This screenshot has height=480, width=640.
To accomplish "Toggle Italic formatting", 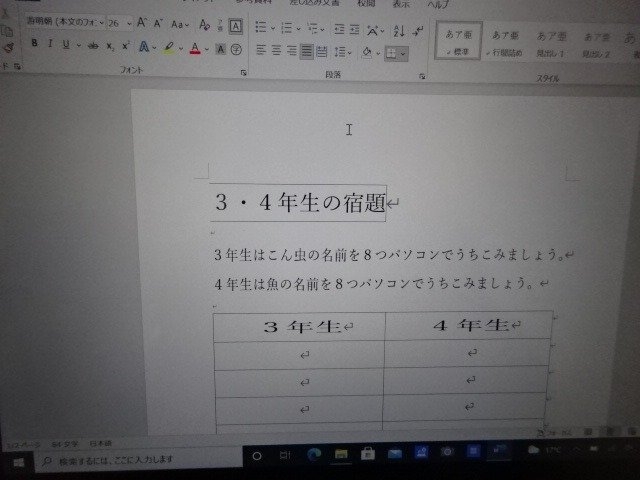I will (x=50, y=45).
